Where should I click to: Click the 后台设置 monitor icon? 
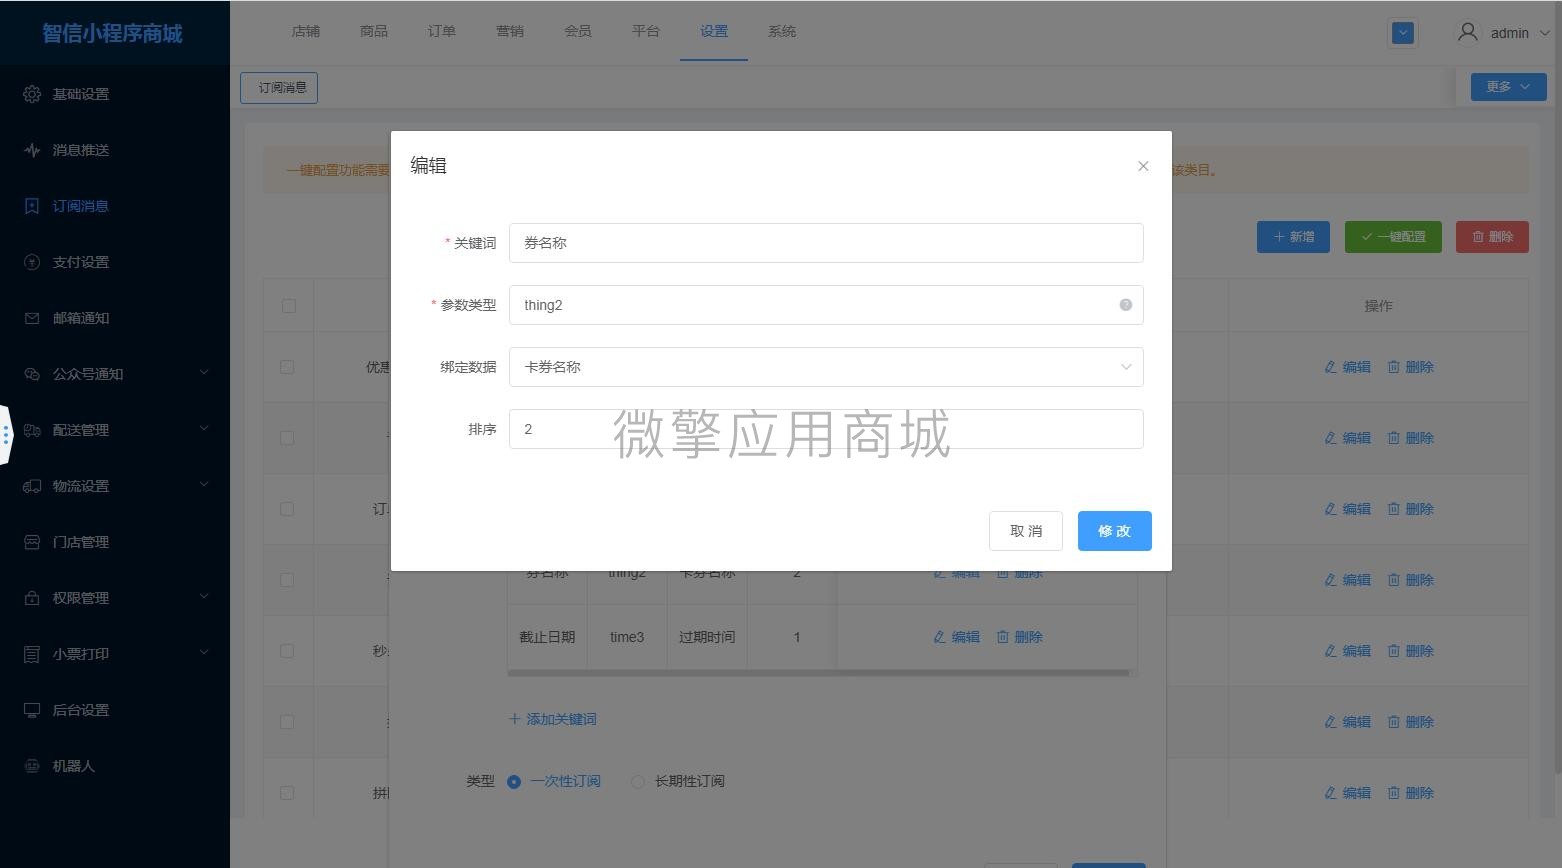32,710
